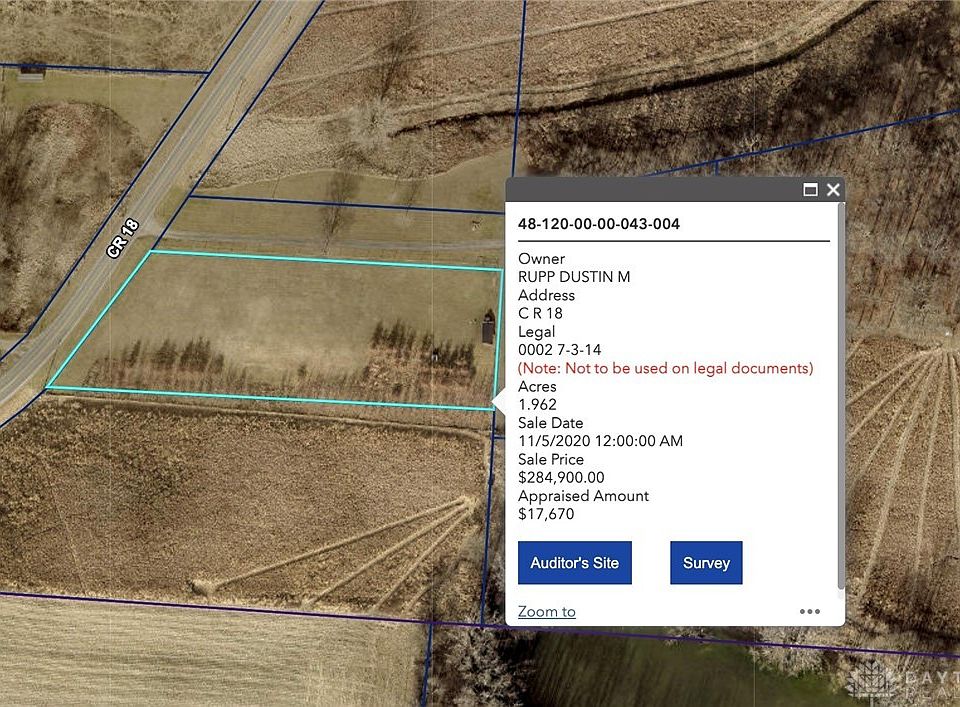Open the Survey document button
This screenshot has width=960, height=707.
coord(706,563)
